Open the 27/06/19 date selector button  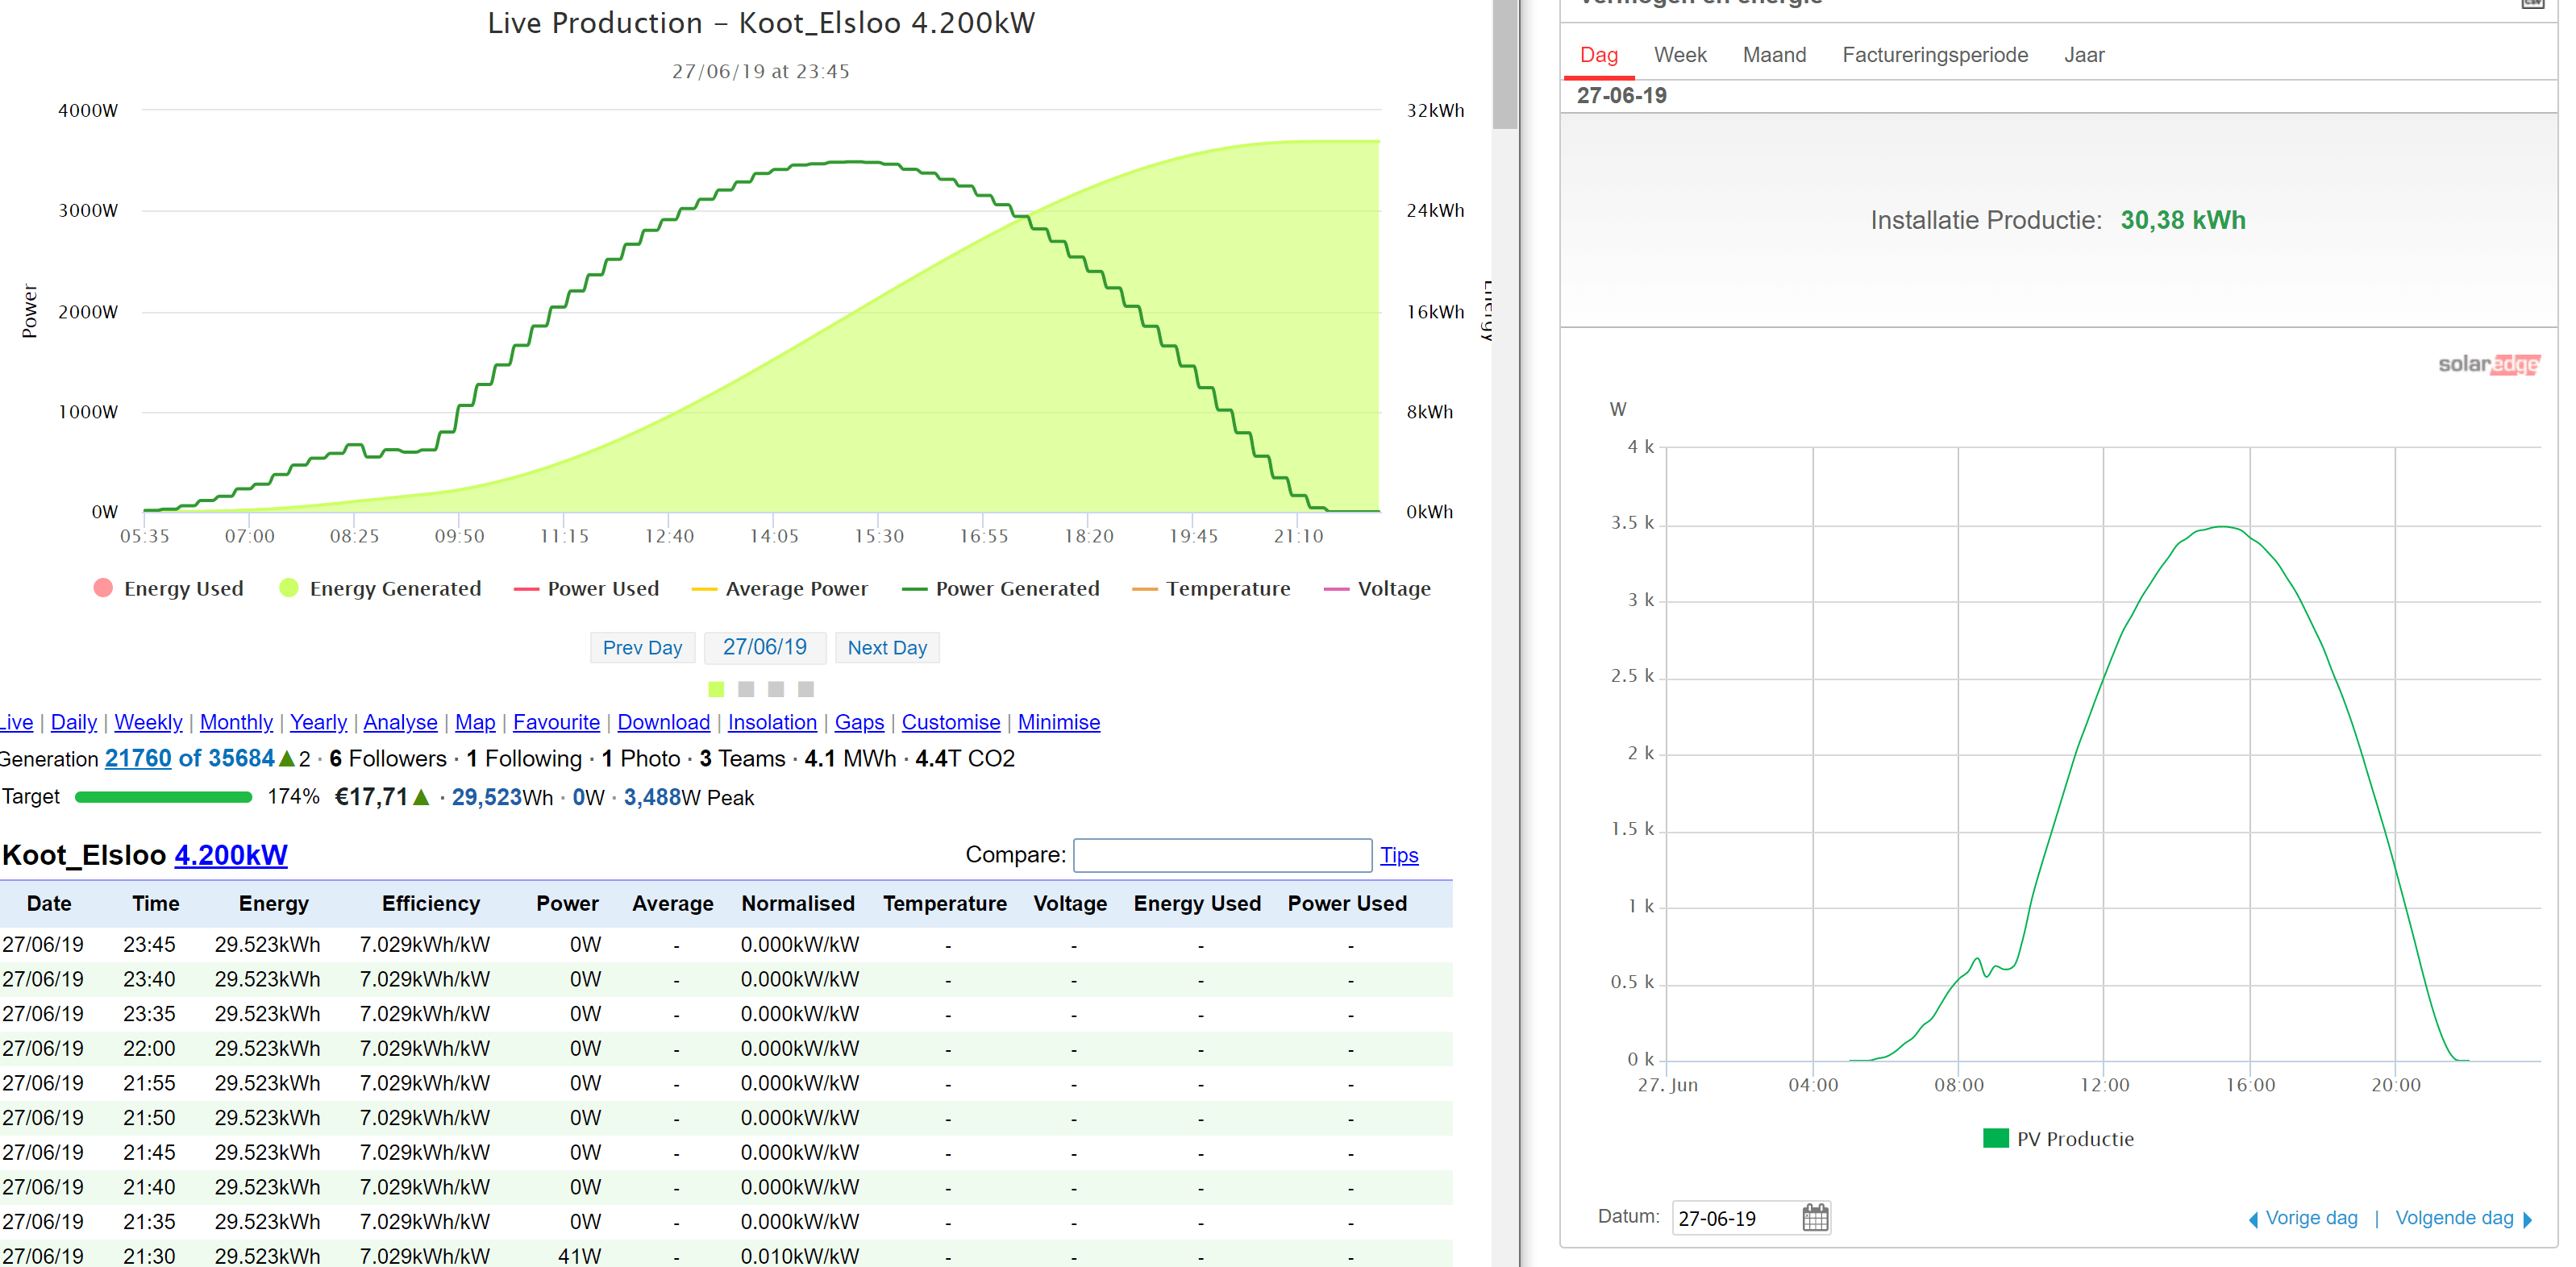(x=764, y=647)
